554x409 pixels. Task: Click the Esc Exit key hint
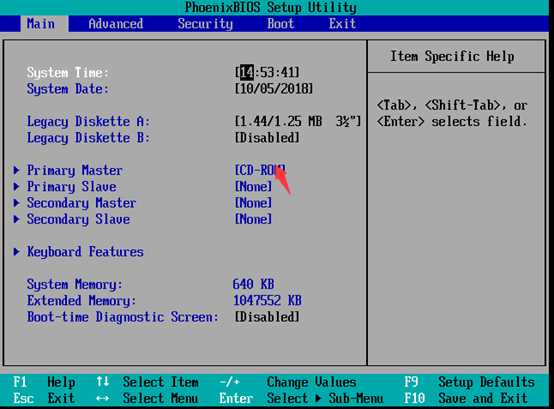(44, 398)
